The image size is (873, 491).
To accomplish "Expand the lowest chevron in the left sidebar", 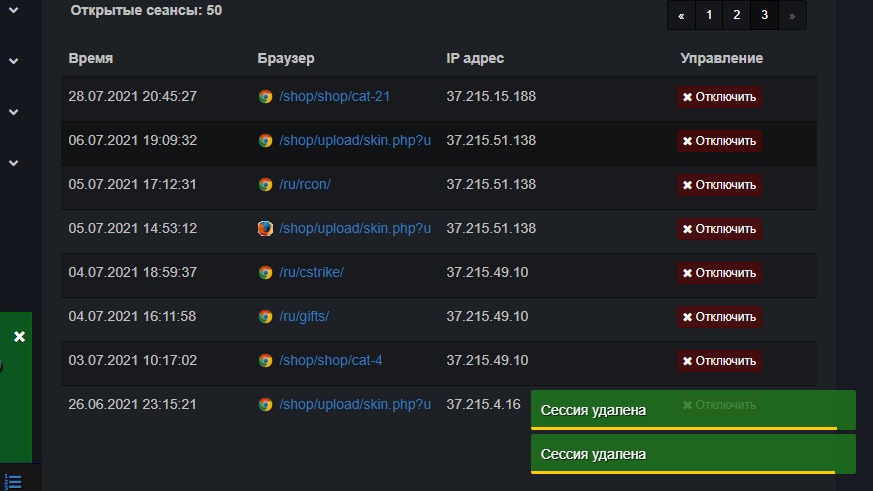I will pos(14,162).
